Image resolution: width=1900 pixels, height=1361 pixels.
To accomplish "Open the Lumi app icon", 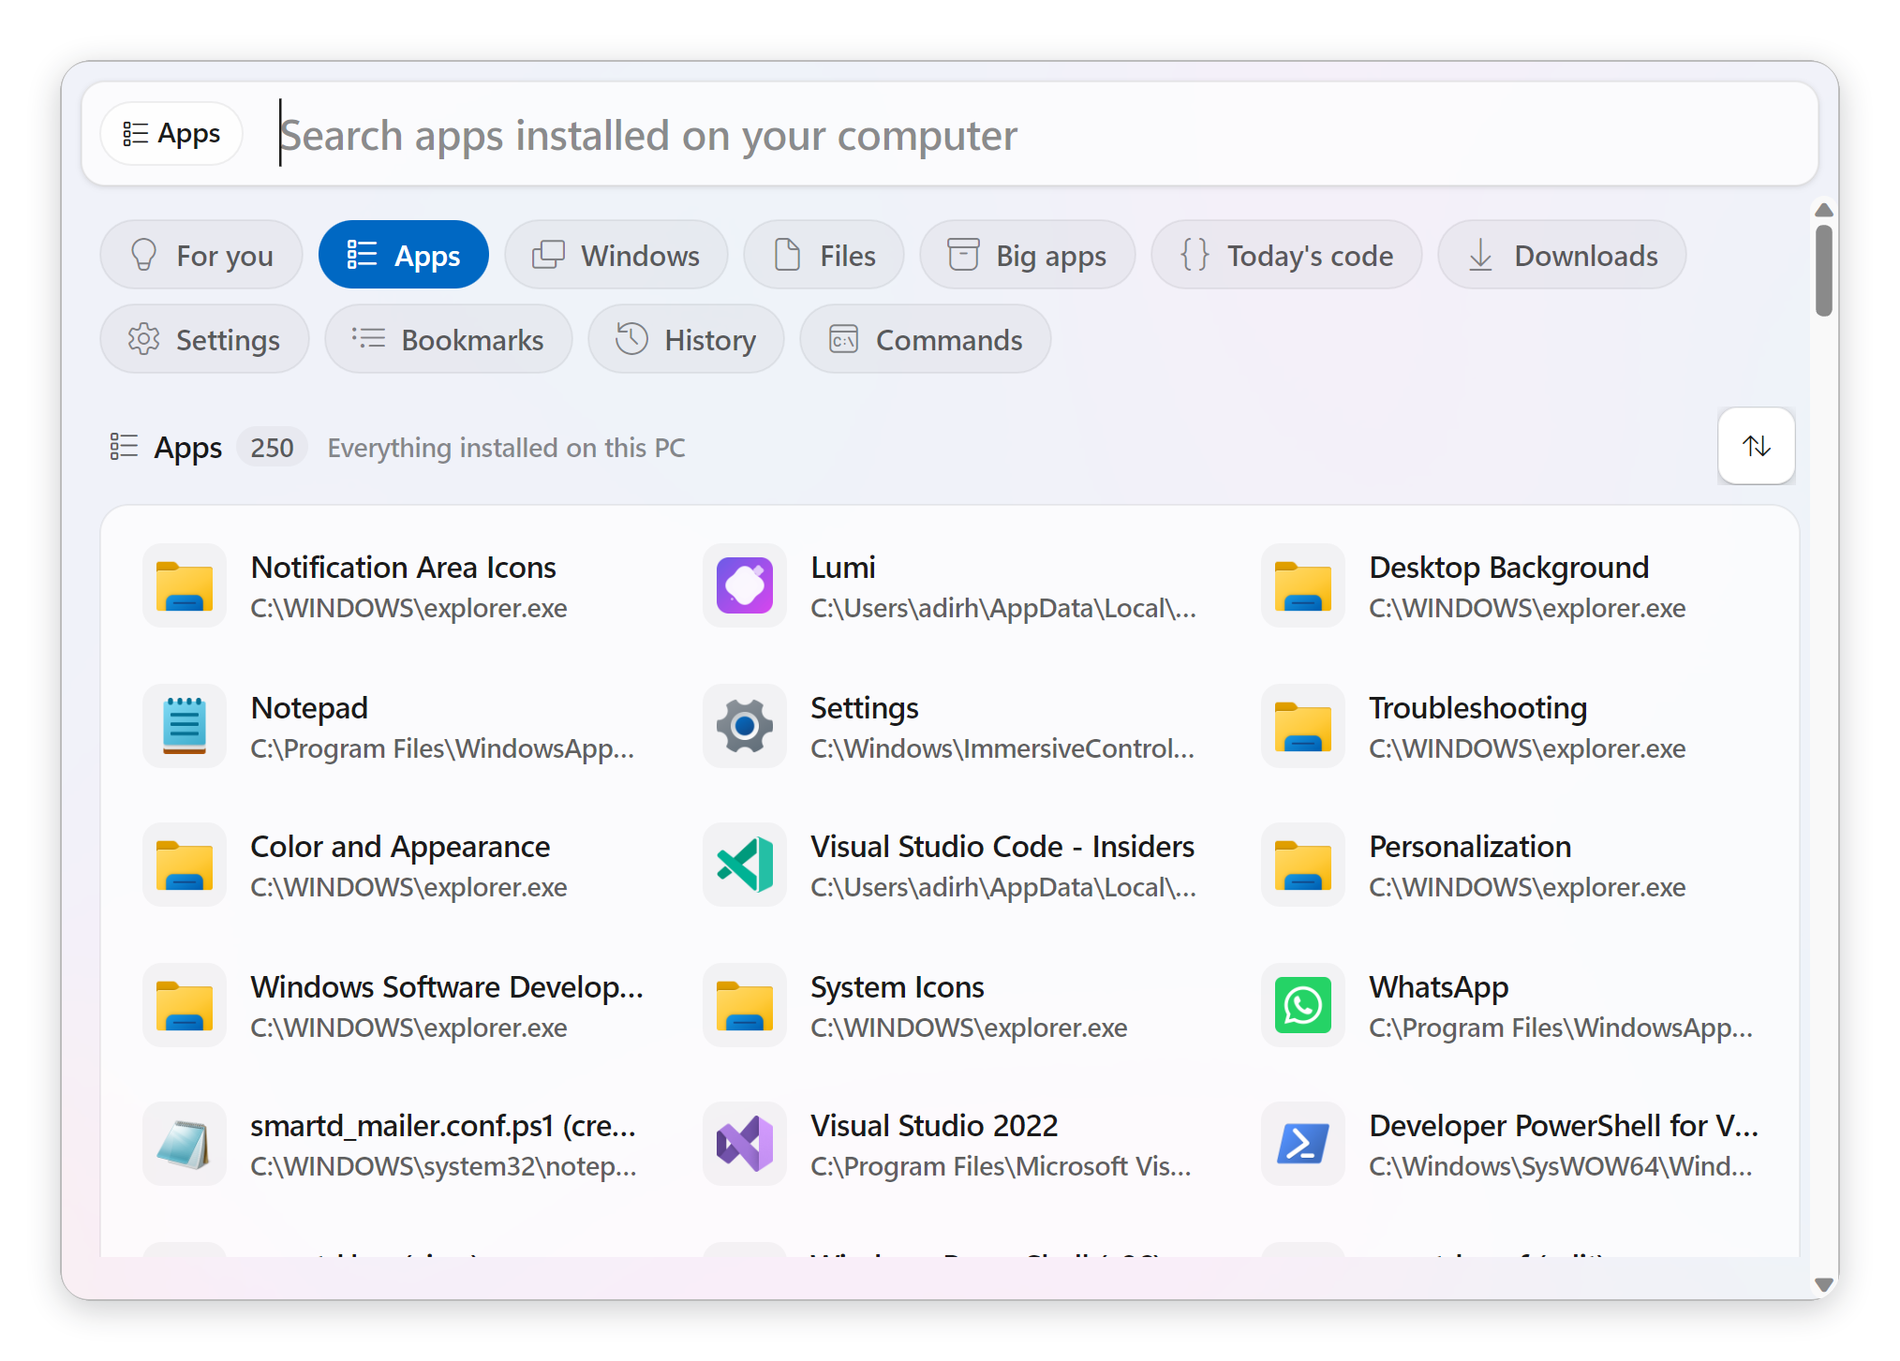I will pyautogui.click(x=744, y=585).
